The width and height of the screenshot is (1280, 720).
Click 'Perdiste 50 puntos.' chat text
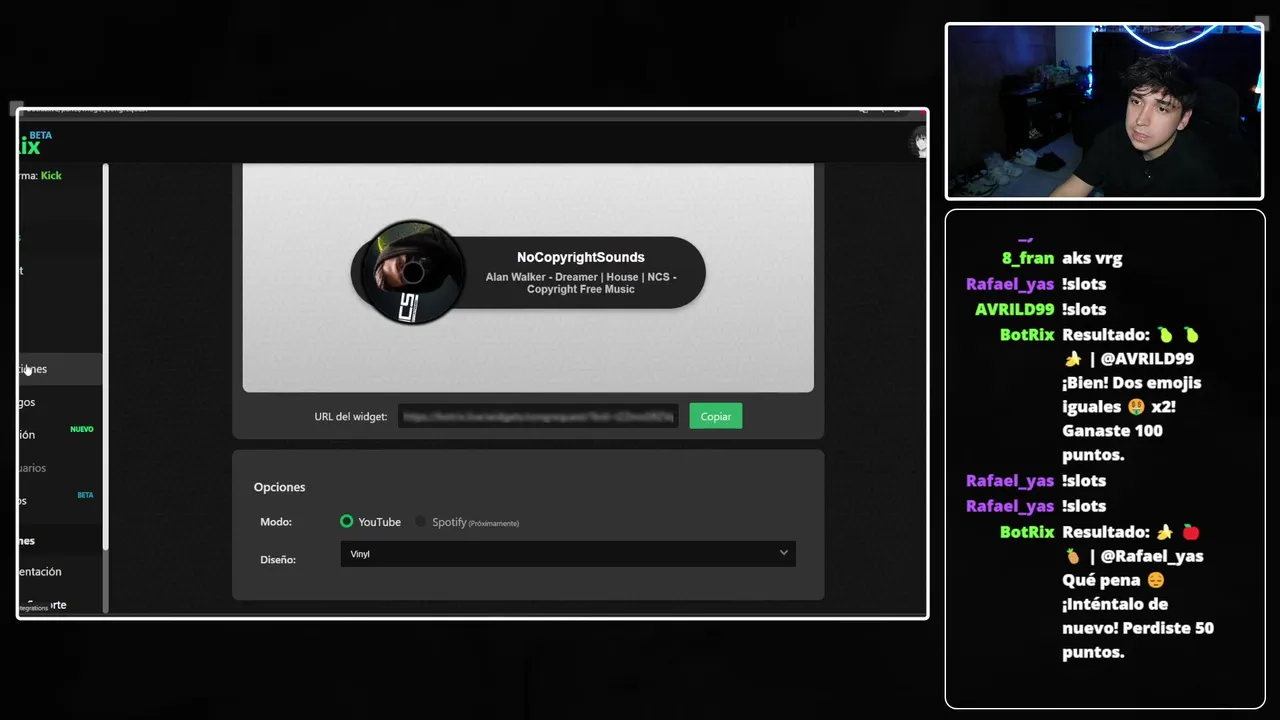(x=1138, y=639)
